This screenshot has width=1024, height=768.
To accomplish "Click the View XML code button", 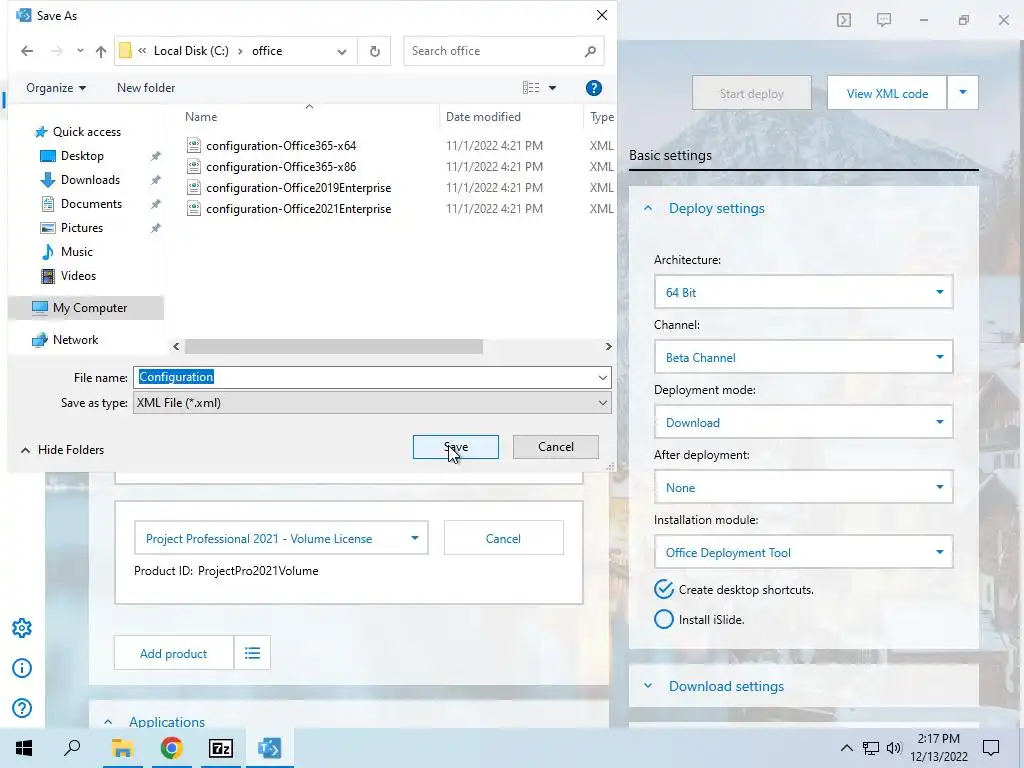I will [x=886, y=93].
